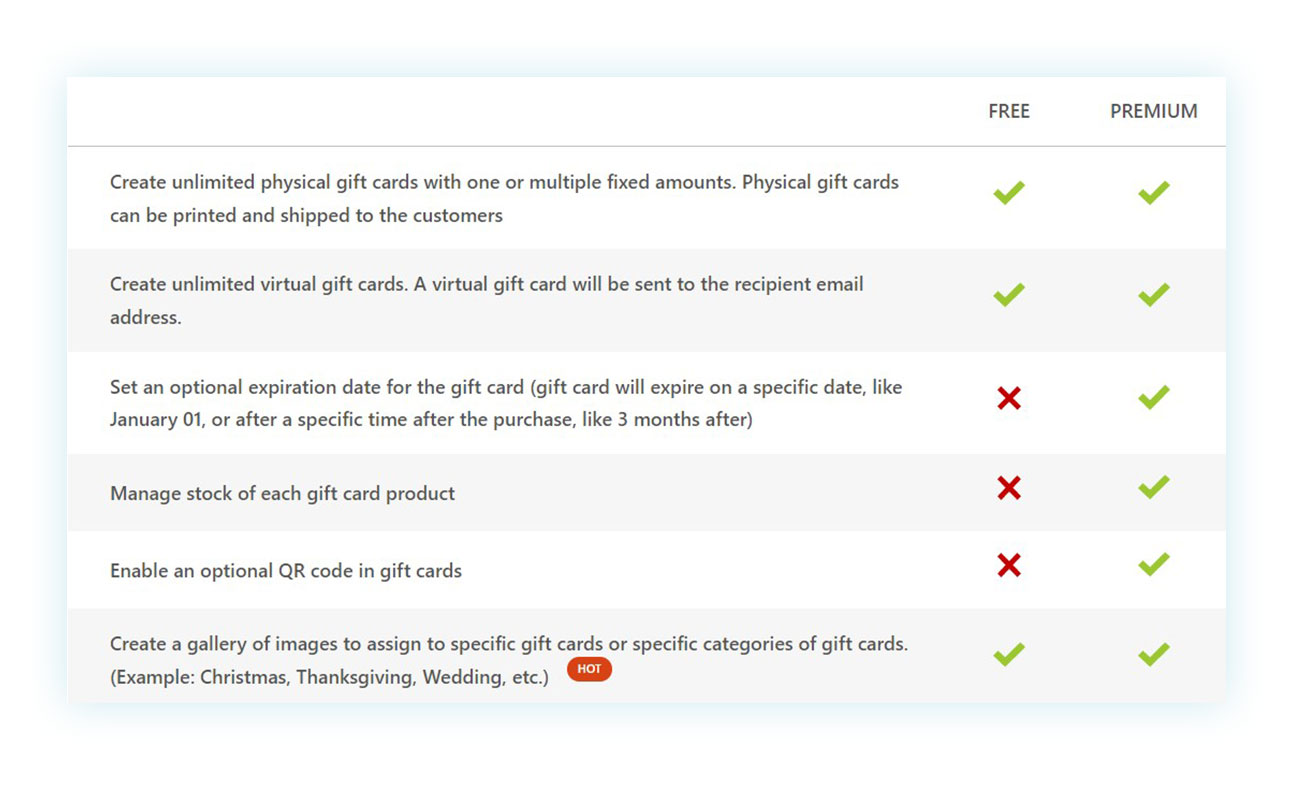Click the PREMIUM checkmark for physical gift cards
The image size is (1300, 805).
click(1154, 192)
